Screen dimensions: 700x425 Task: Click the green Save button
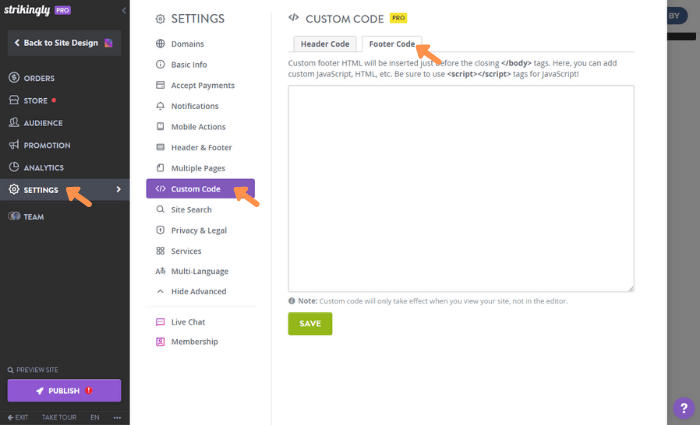[x=310, y=323]
